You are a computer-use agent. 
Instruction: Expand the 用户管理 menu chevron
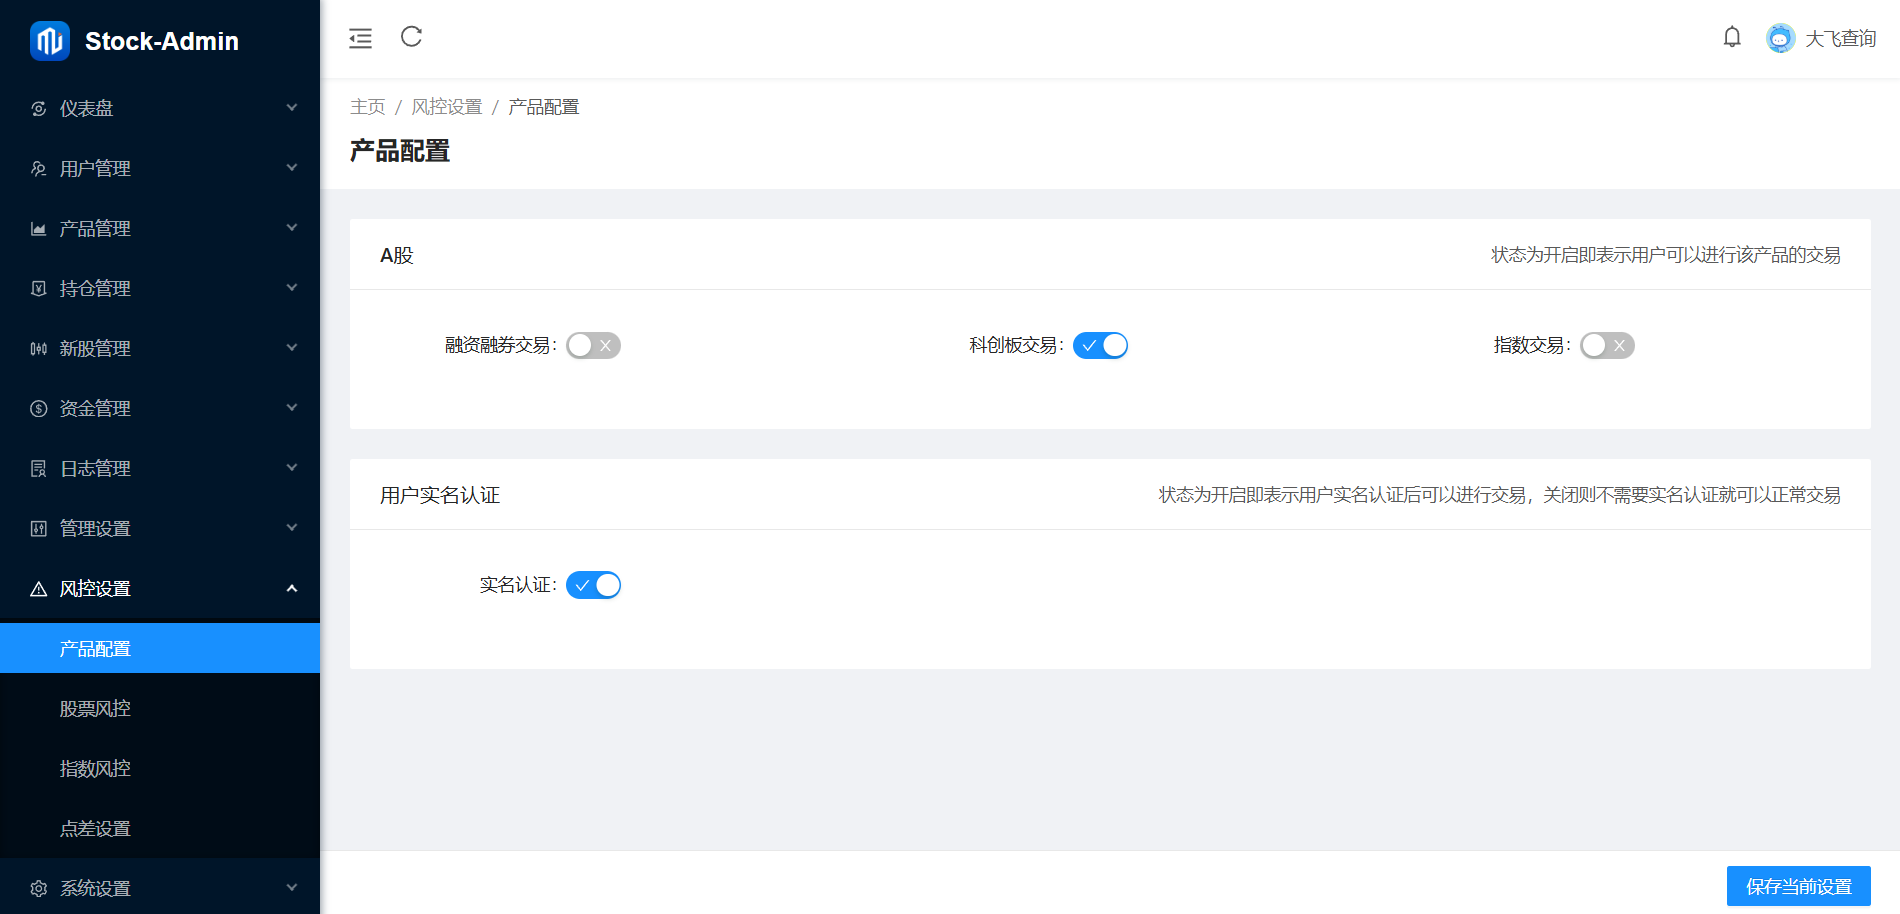click(x=292, y=168)
